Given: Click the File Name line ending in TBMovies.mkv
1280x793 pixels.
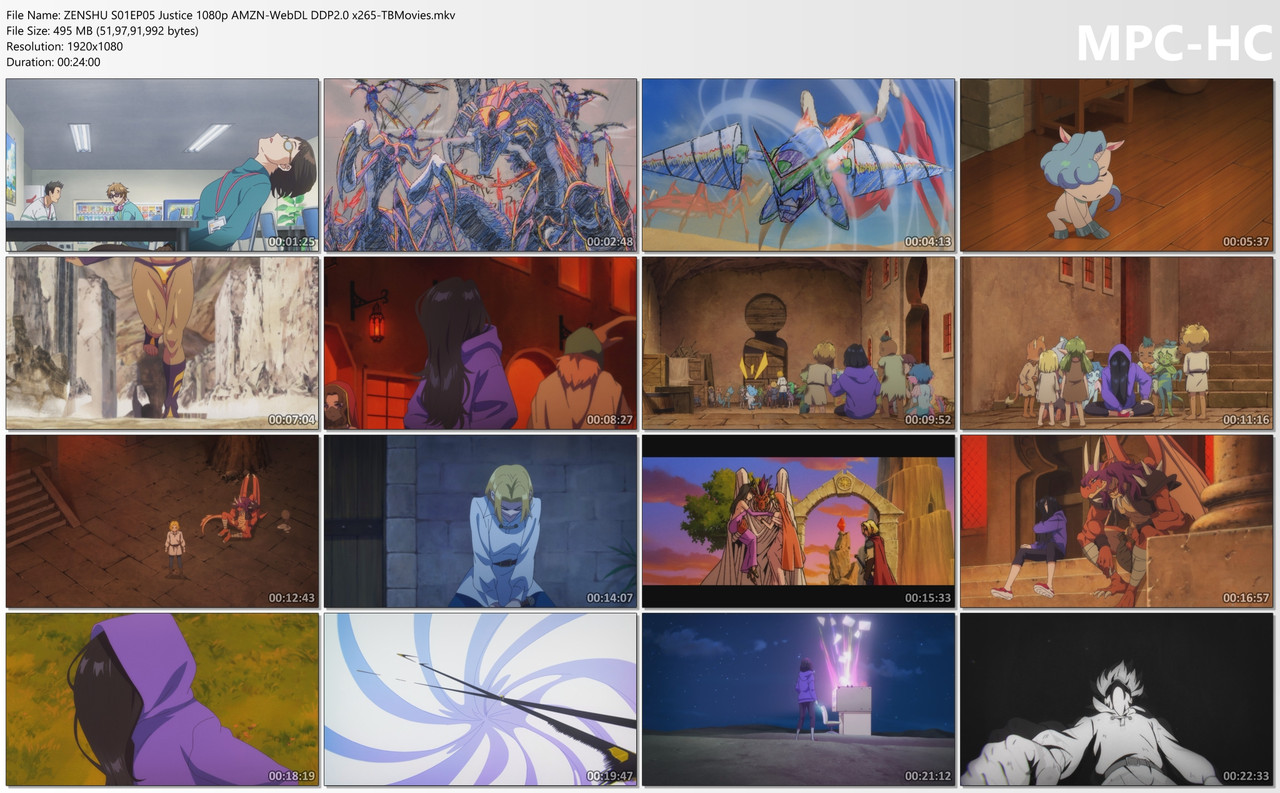Looking at the screenshot, I should [x=231, y=16].
